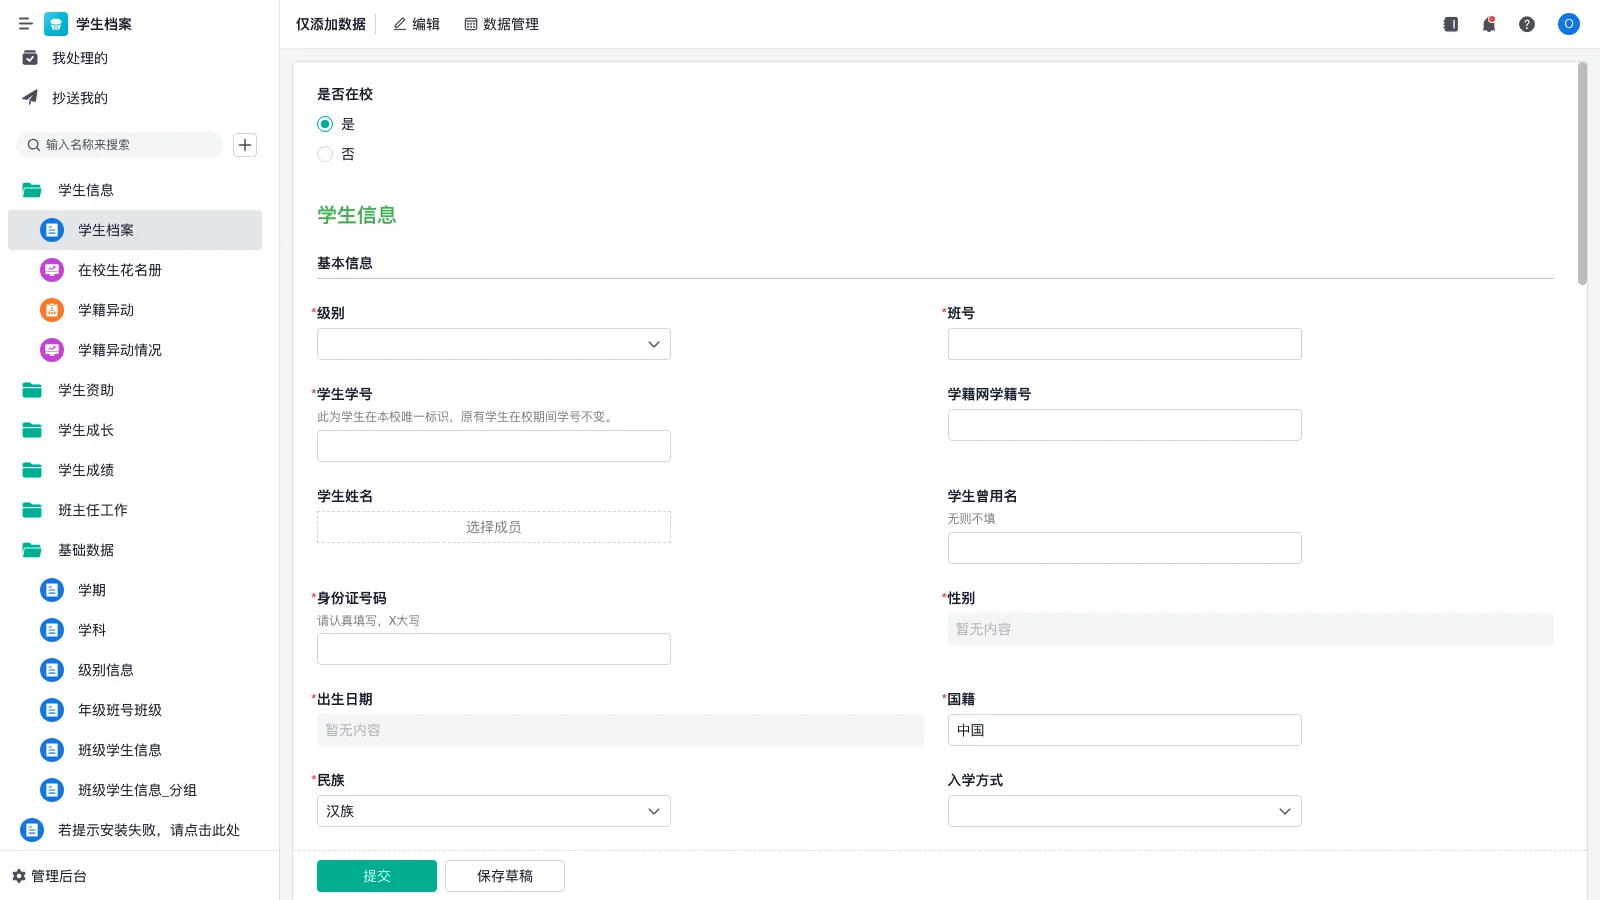The height and width of the screenshot is (900, 1600).
Task: Click 编辑 in the top toolbar
Action: (x=416, y=24)
